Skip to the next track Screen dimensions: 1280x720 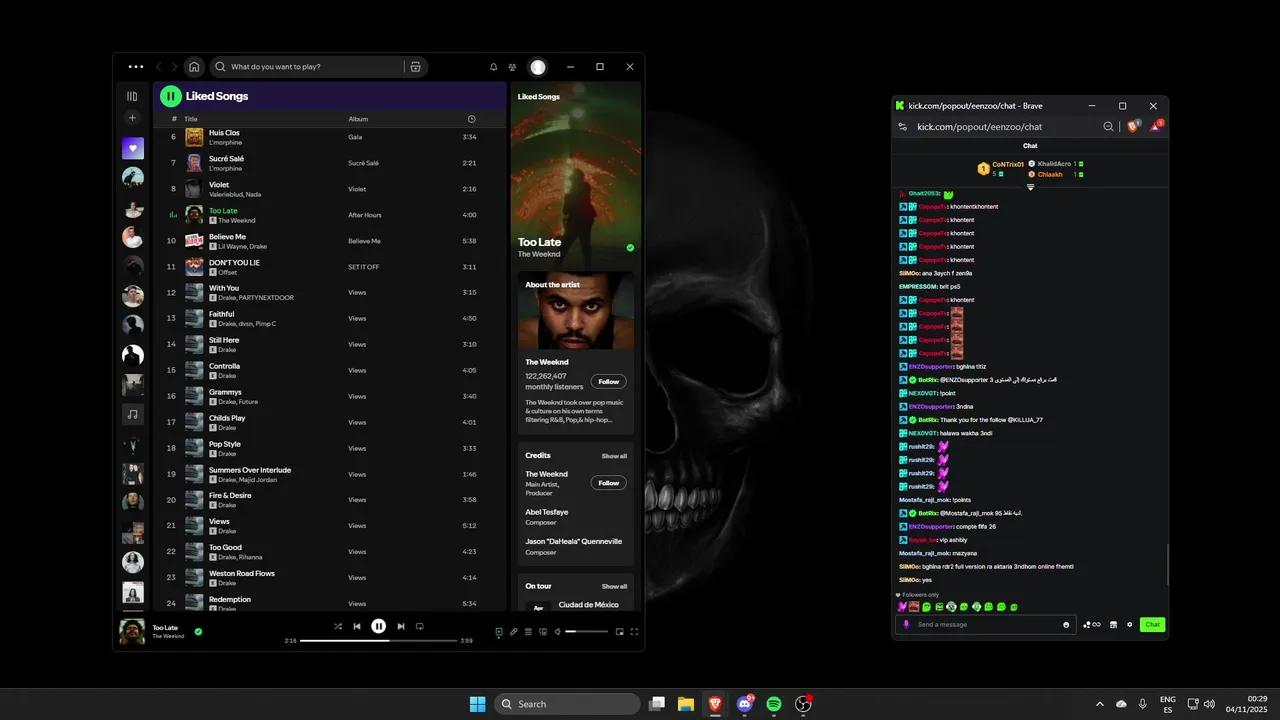[x=401, y=626]
